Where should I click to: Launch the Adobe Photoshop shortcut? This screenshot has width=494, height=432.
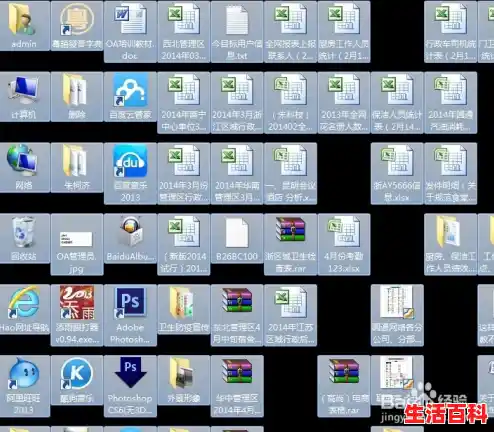(130, 315)
